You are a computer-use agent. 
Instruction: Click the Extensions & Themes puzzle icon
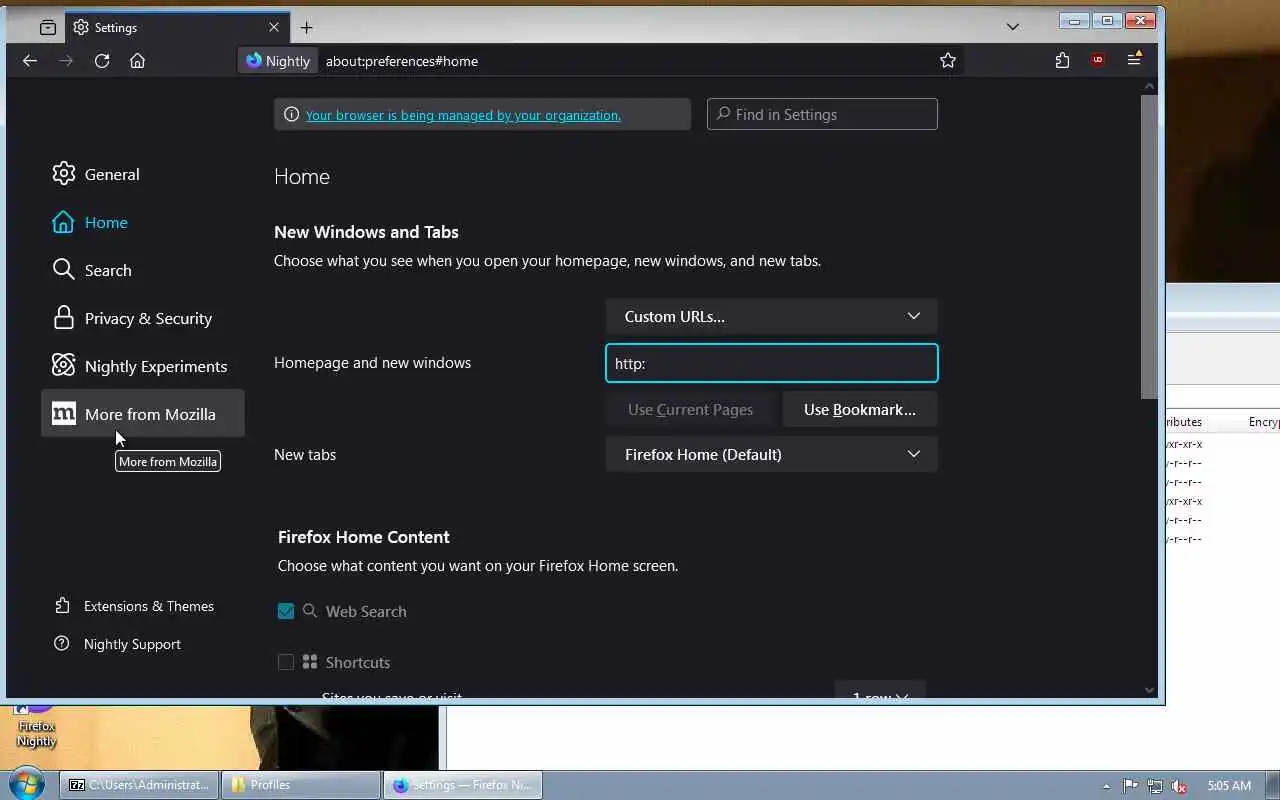click(x=62, y=606)
